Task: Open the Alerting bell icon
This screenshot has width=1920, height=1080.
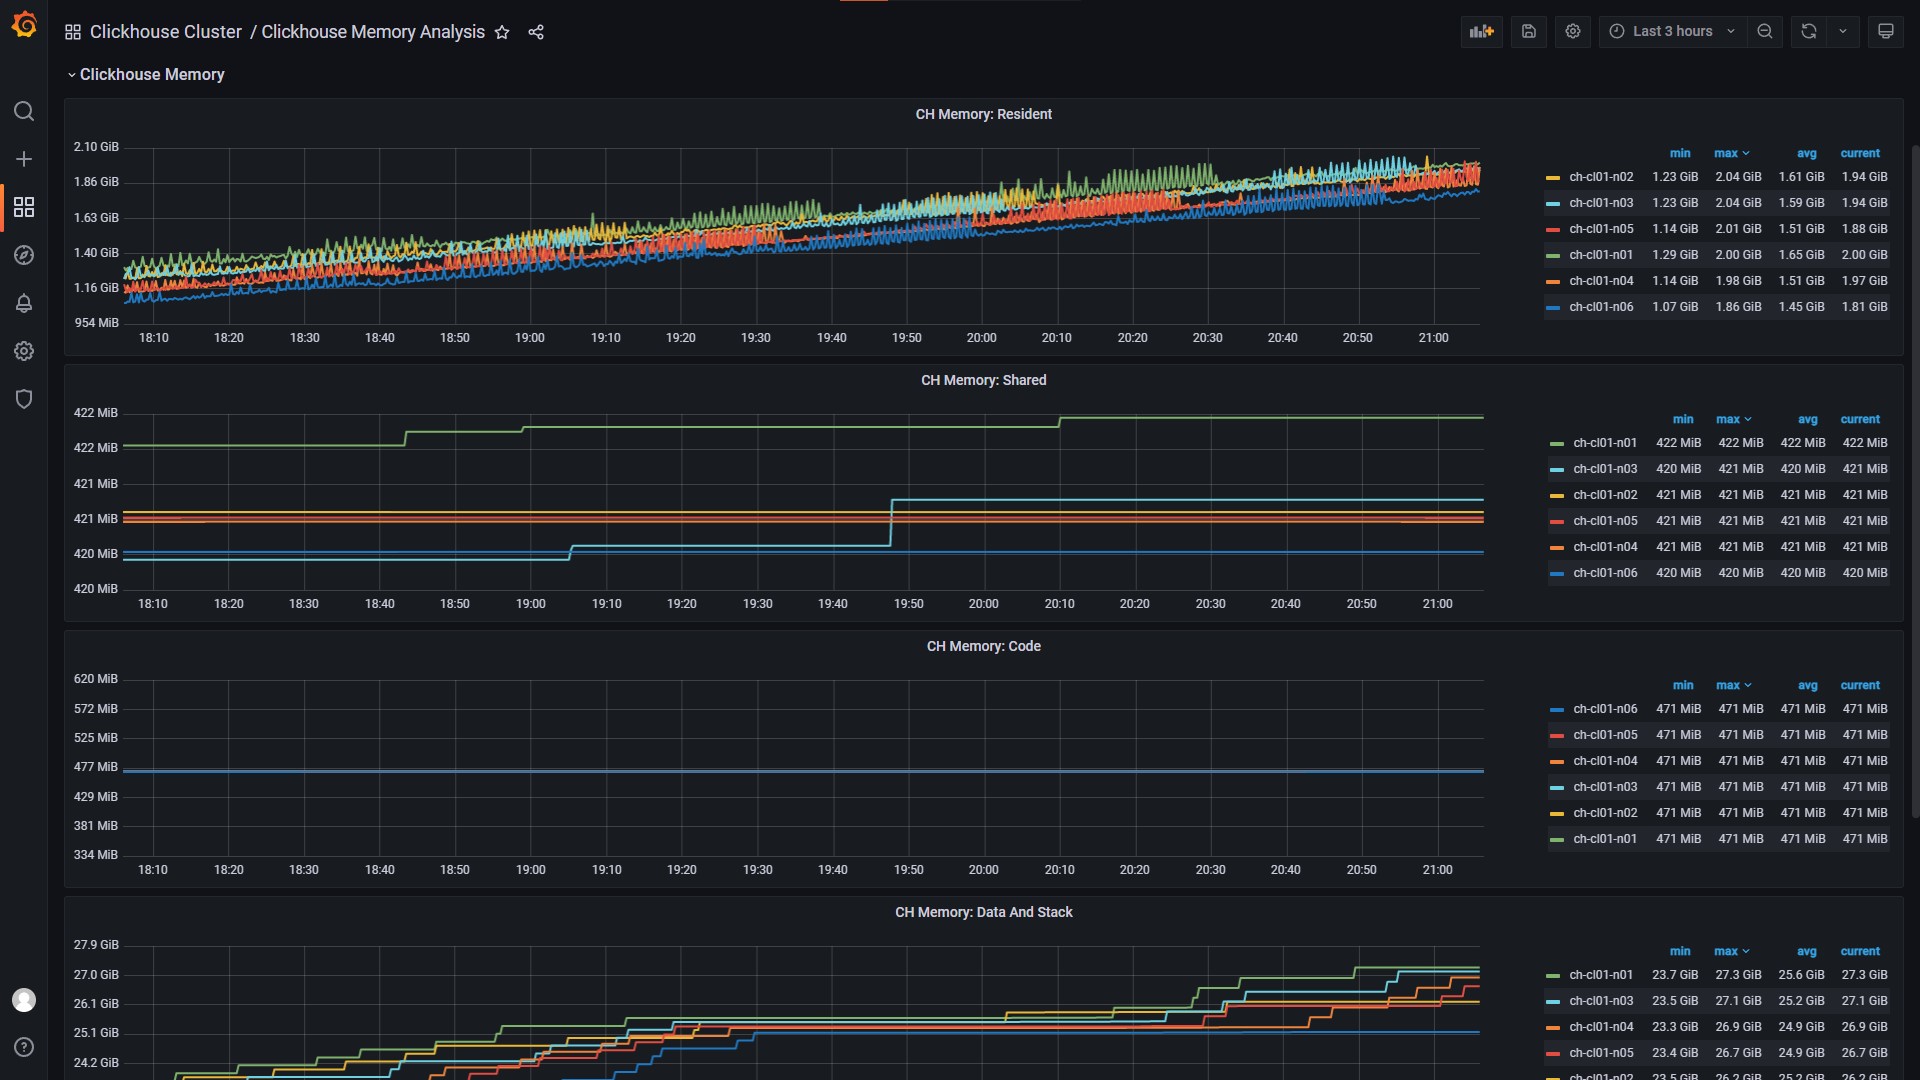Action: 24,303
